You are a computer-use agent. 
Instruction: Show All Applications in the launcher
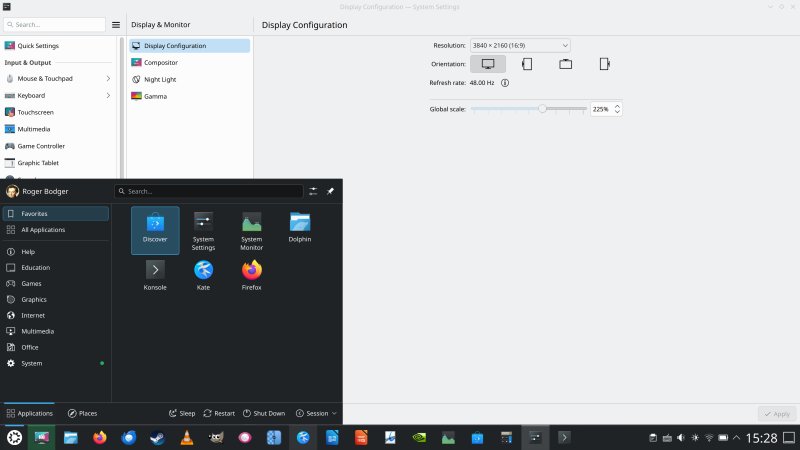pyautogui.click(x=56, y=230)
